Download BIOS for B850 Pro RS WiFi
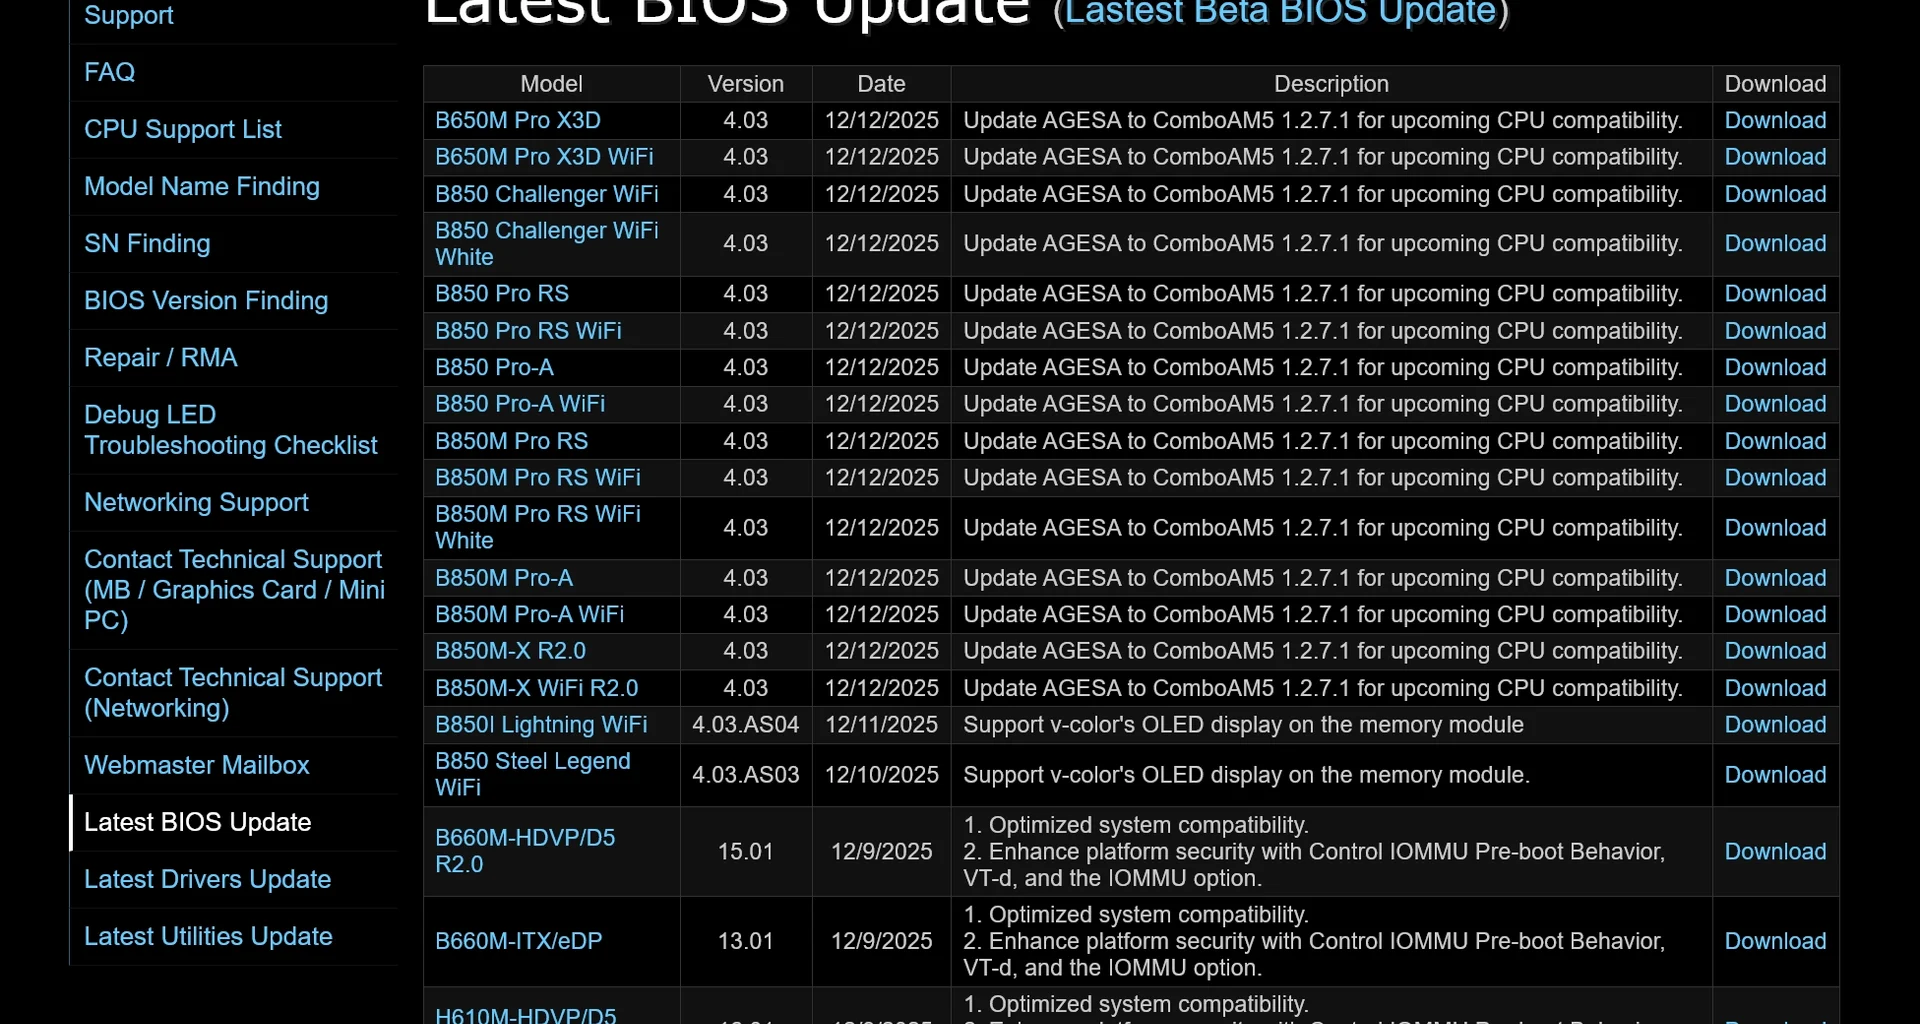This screenshot has width=1920, height=1024. 1775,330
